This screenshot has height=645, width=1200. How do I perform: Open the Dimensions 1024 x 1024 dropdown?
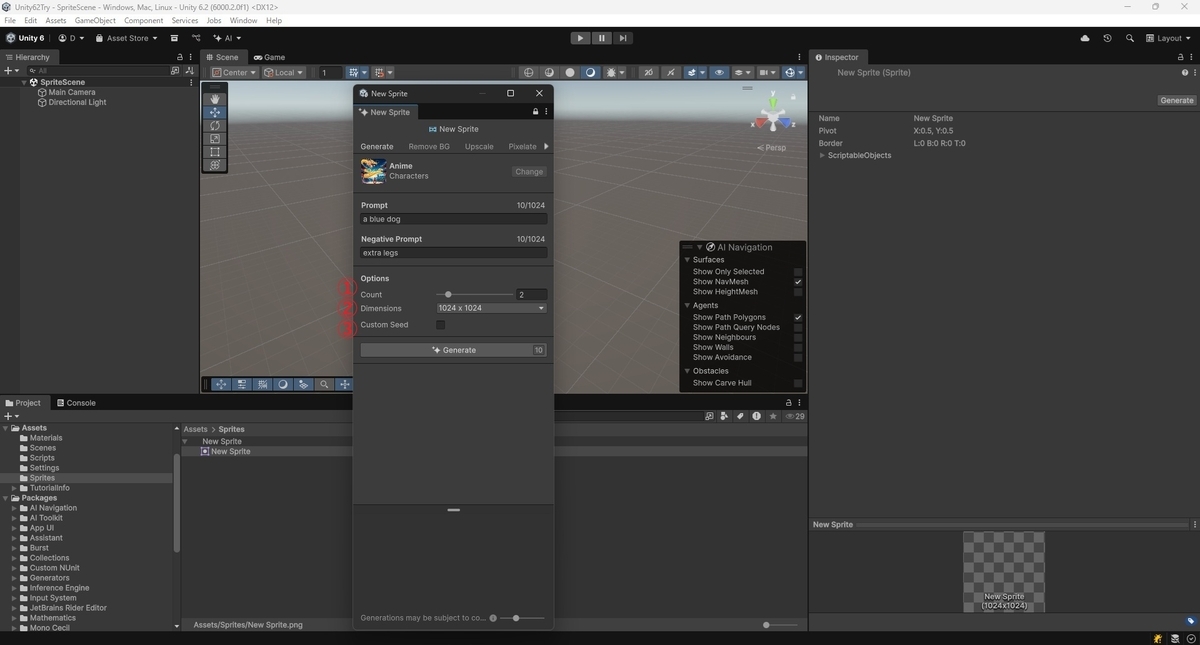pos(491,308)
